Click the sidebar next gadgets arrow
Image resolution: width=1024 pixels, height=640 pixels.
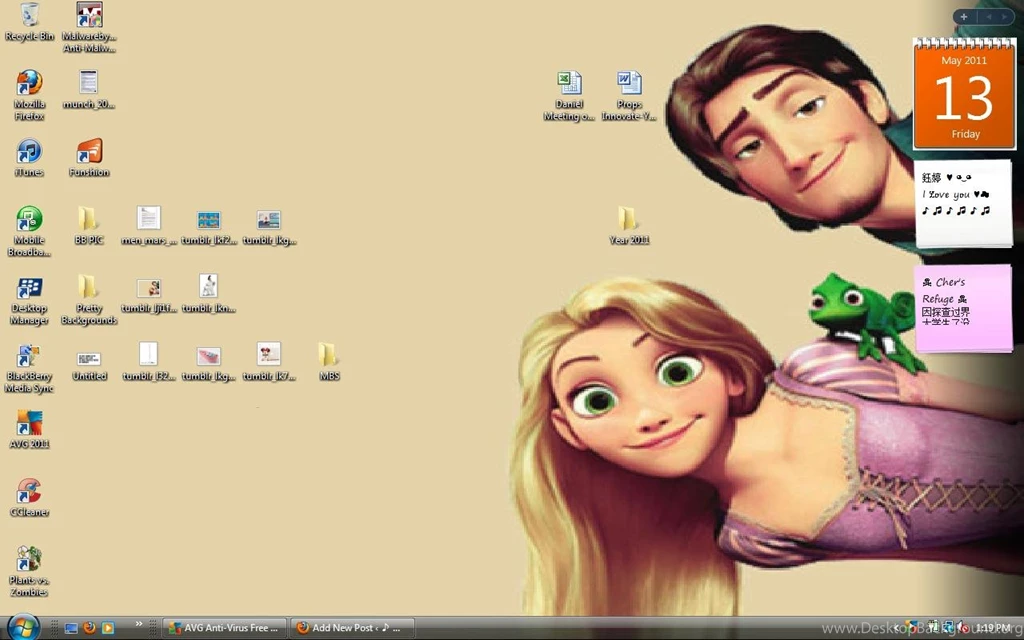click(1004, 17)
